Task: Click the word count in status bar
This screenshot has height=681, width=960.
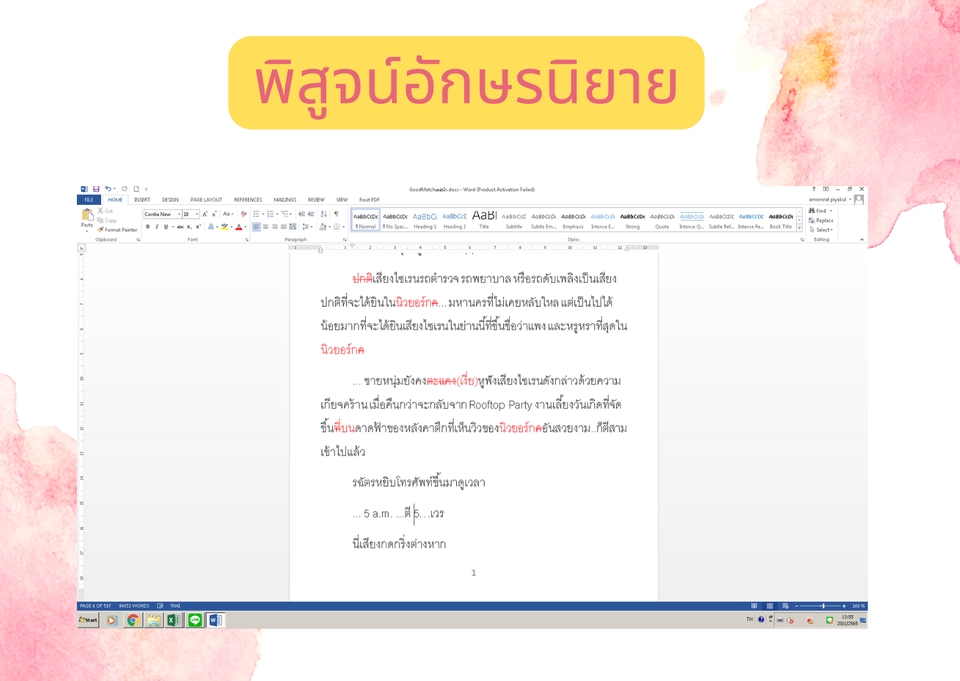Action: pyautogui.click(x=133, y=606)
